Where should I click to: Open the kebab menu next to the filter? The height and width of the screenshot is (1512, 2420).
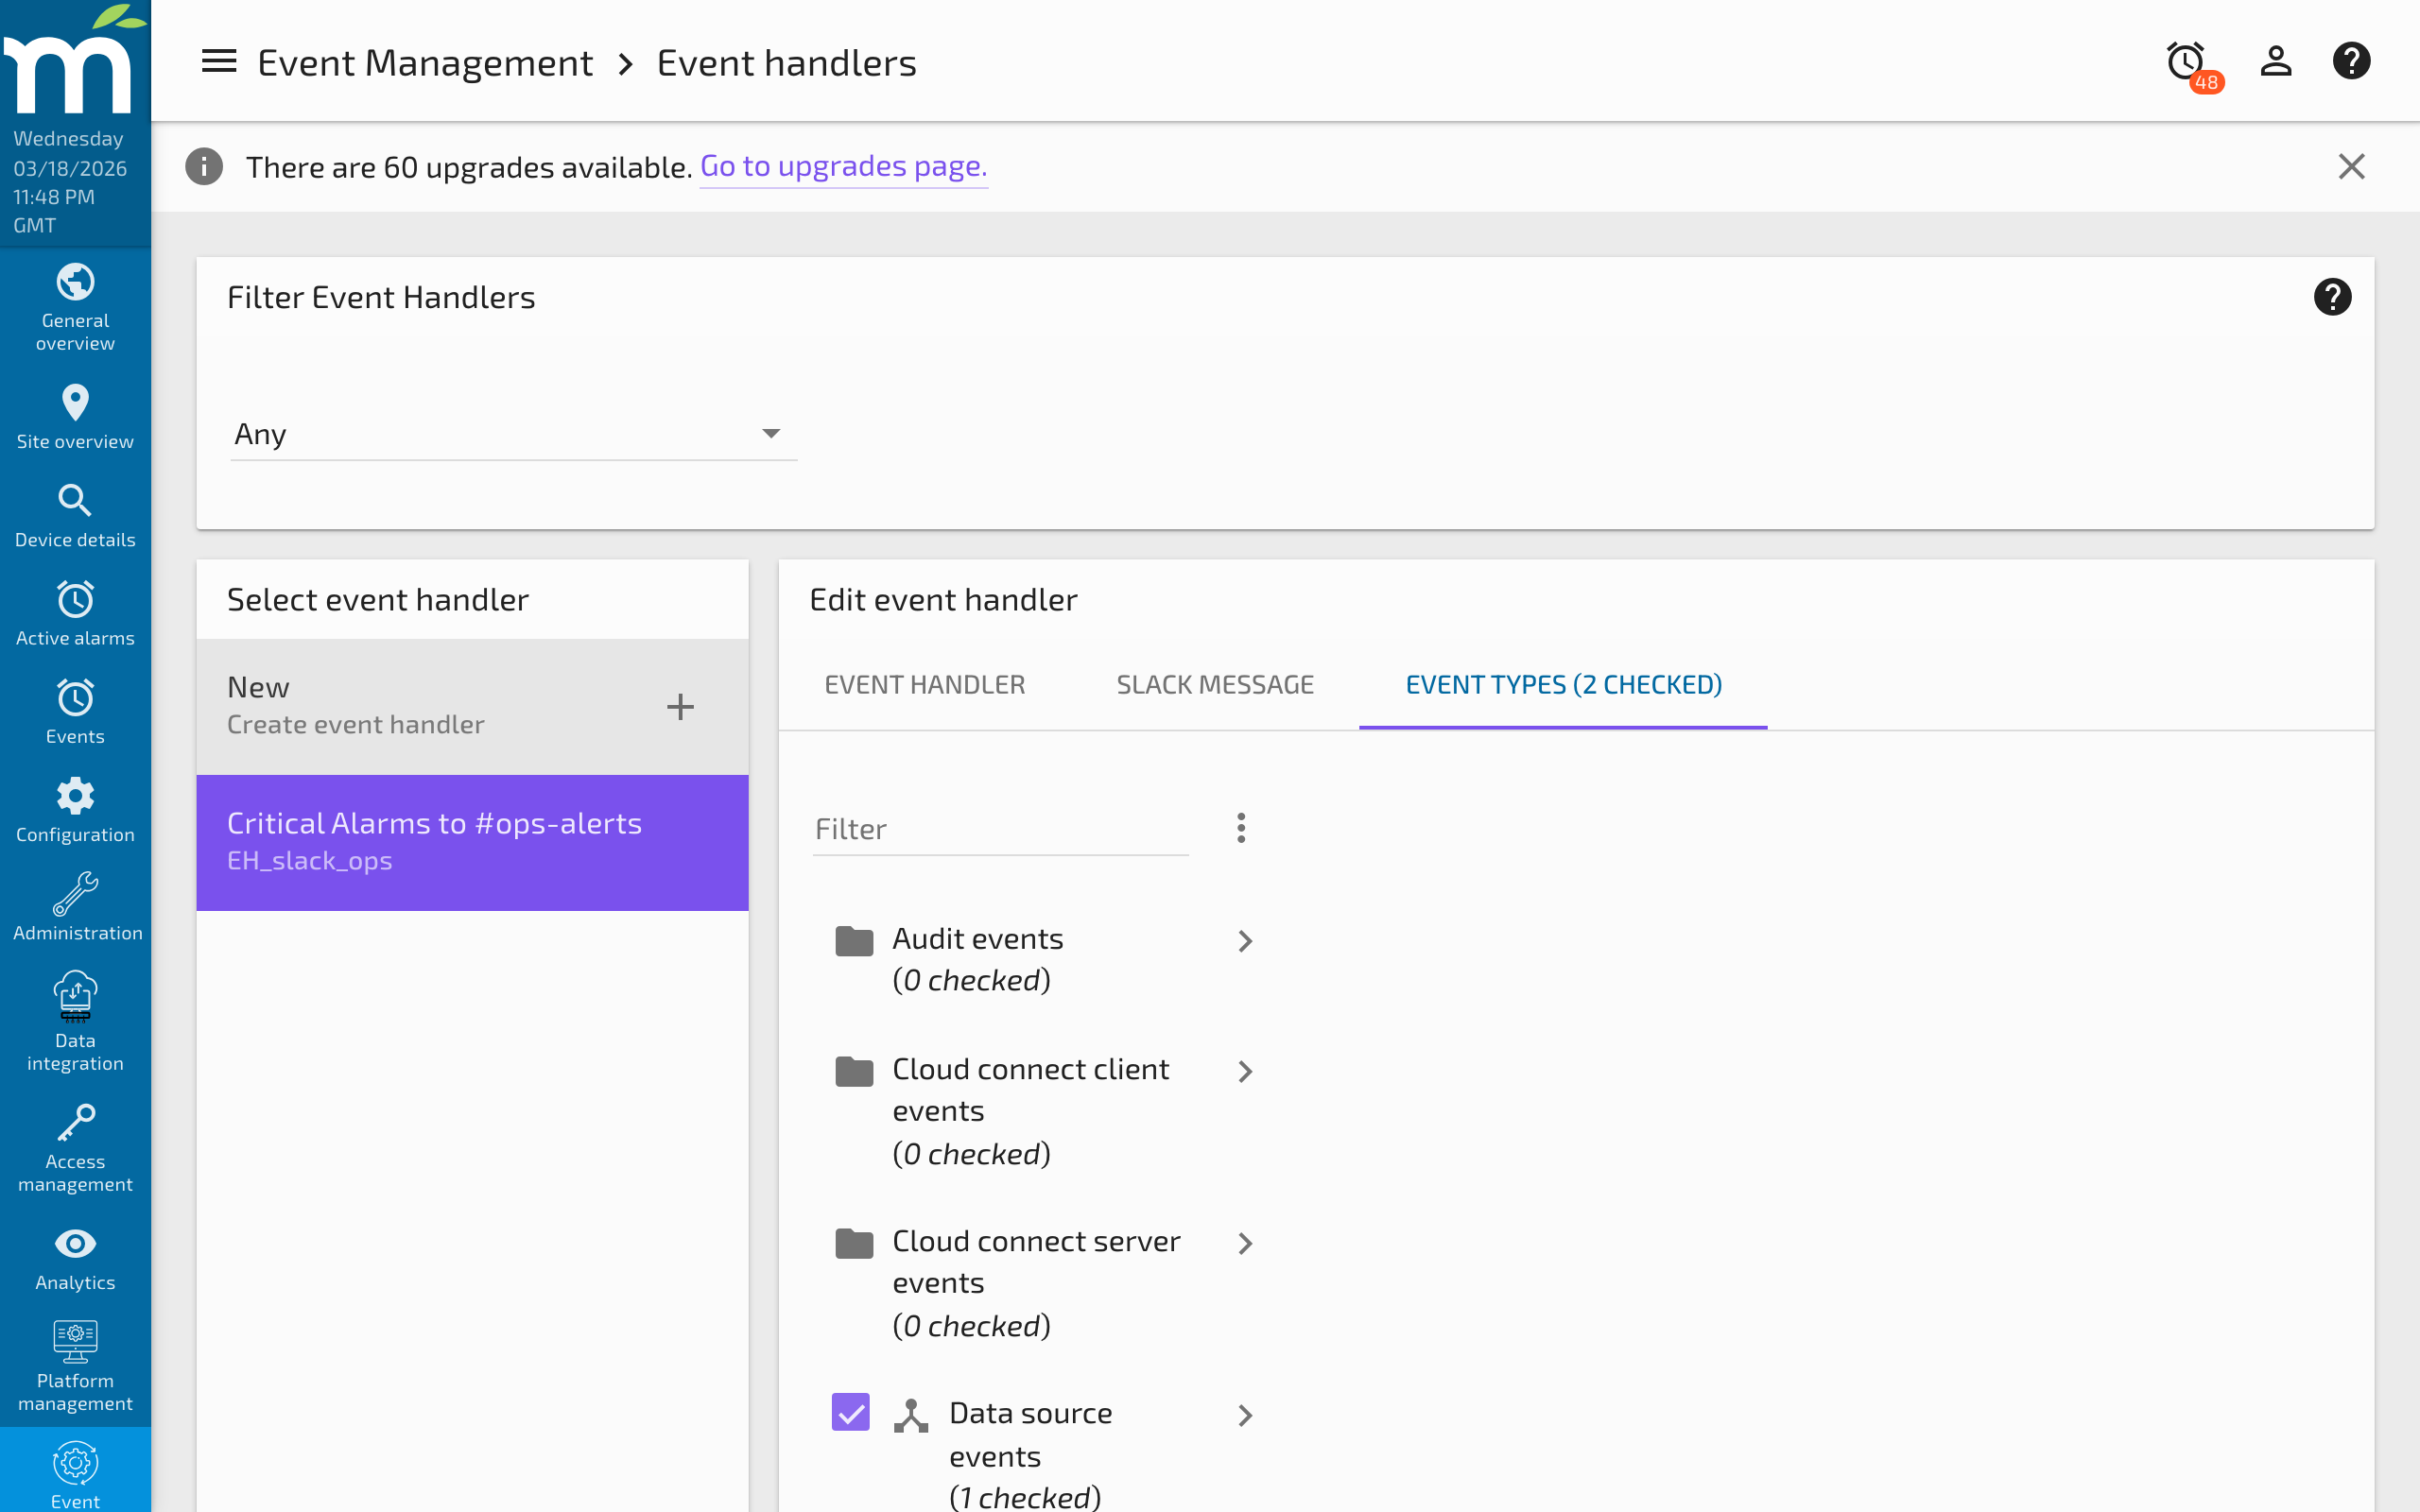coord(1241,827)
